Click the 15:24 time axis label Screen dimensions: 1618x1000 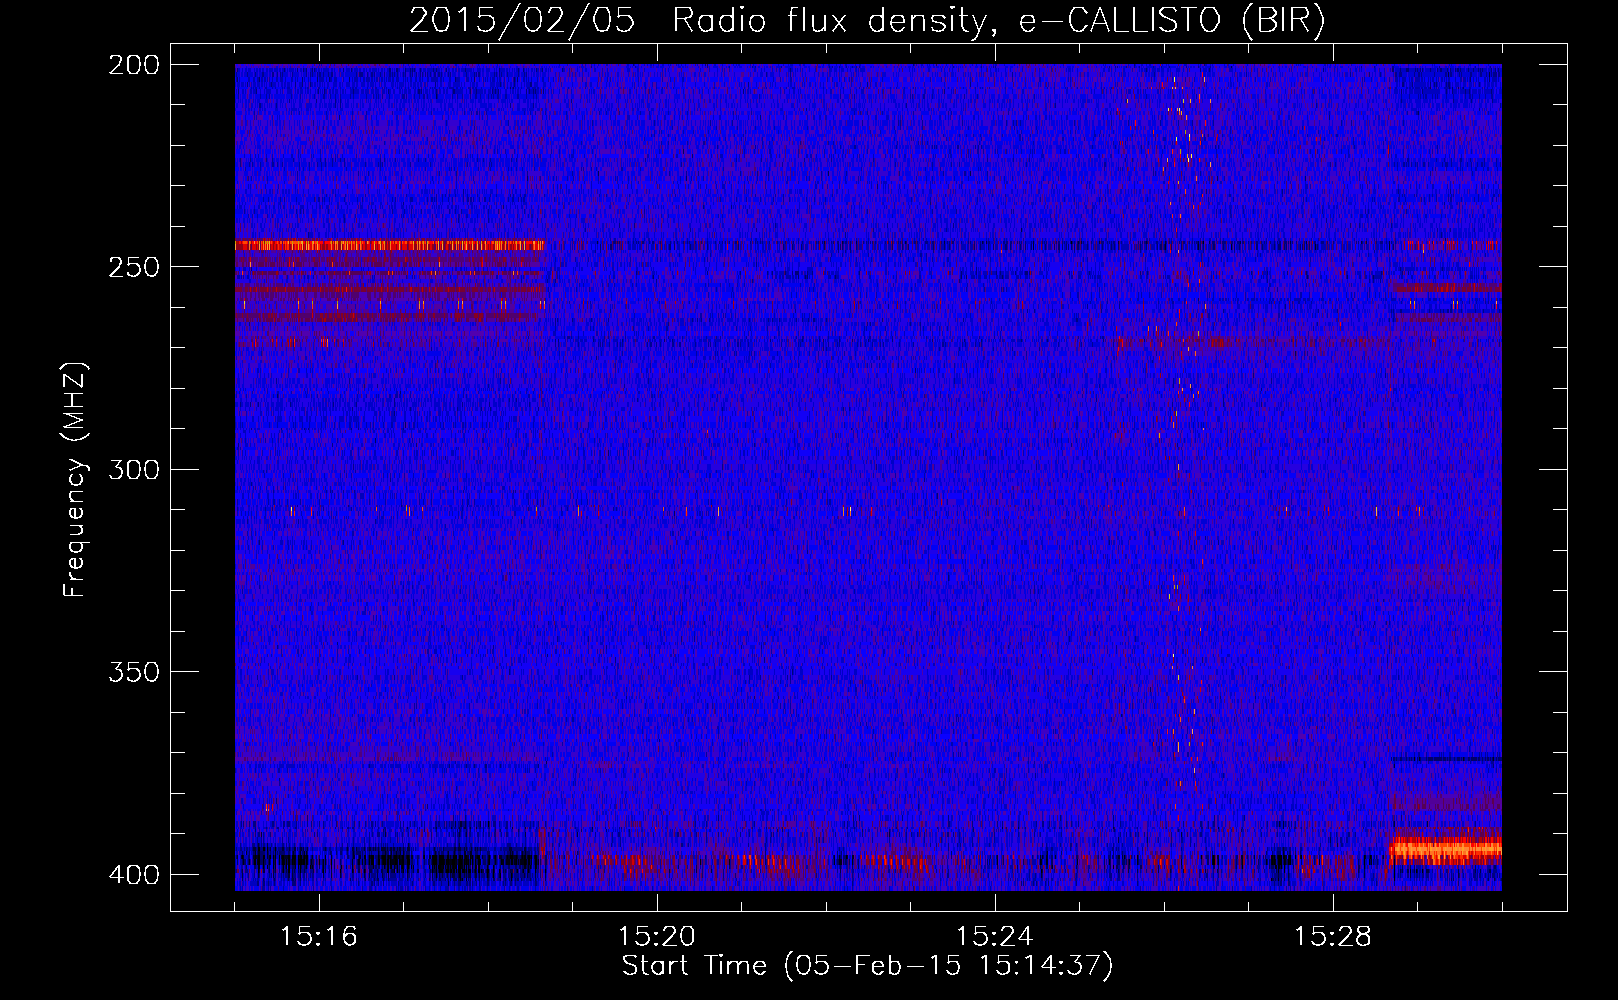click(994, 937)
